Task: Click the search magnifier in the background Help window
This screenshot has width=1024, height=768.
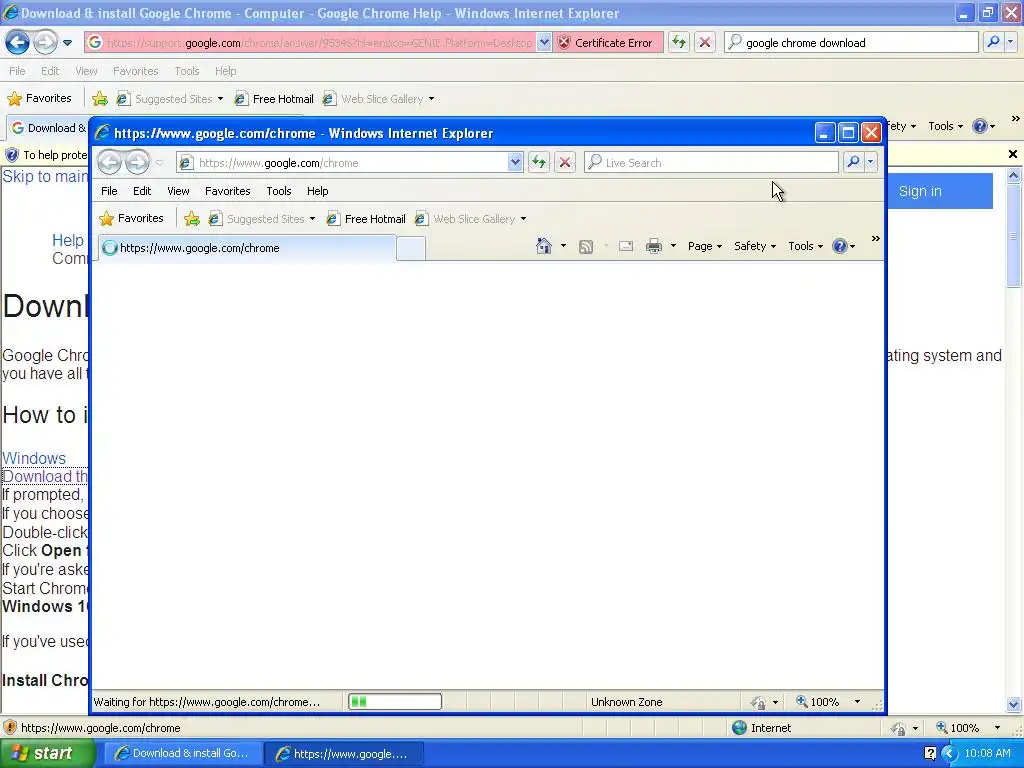Action: [993, 42]
